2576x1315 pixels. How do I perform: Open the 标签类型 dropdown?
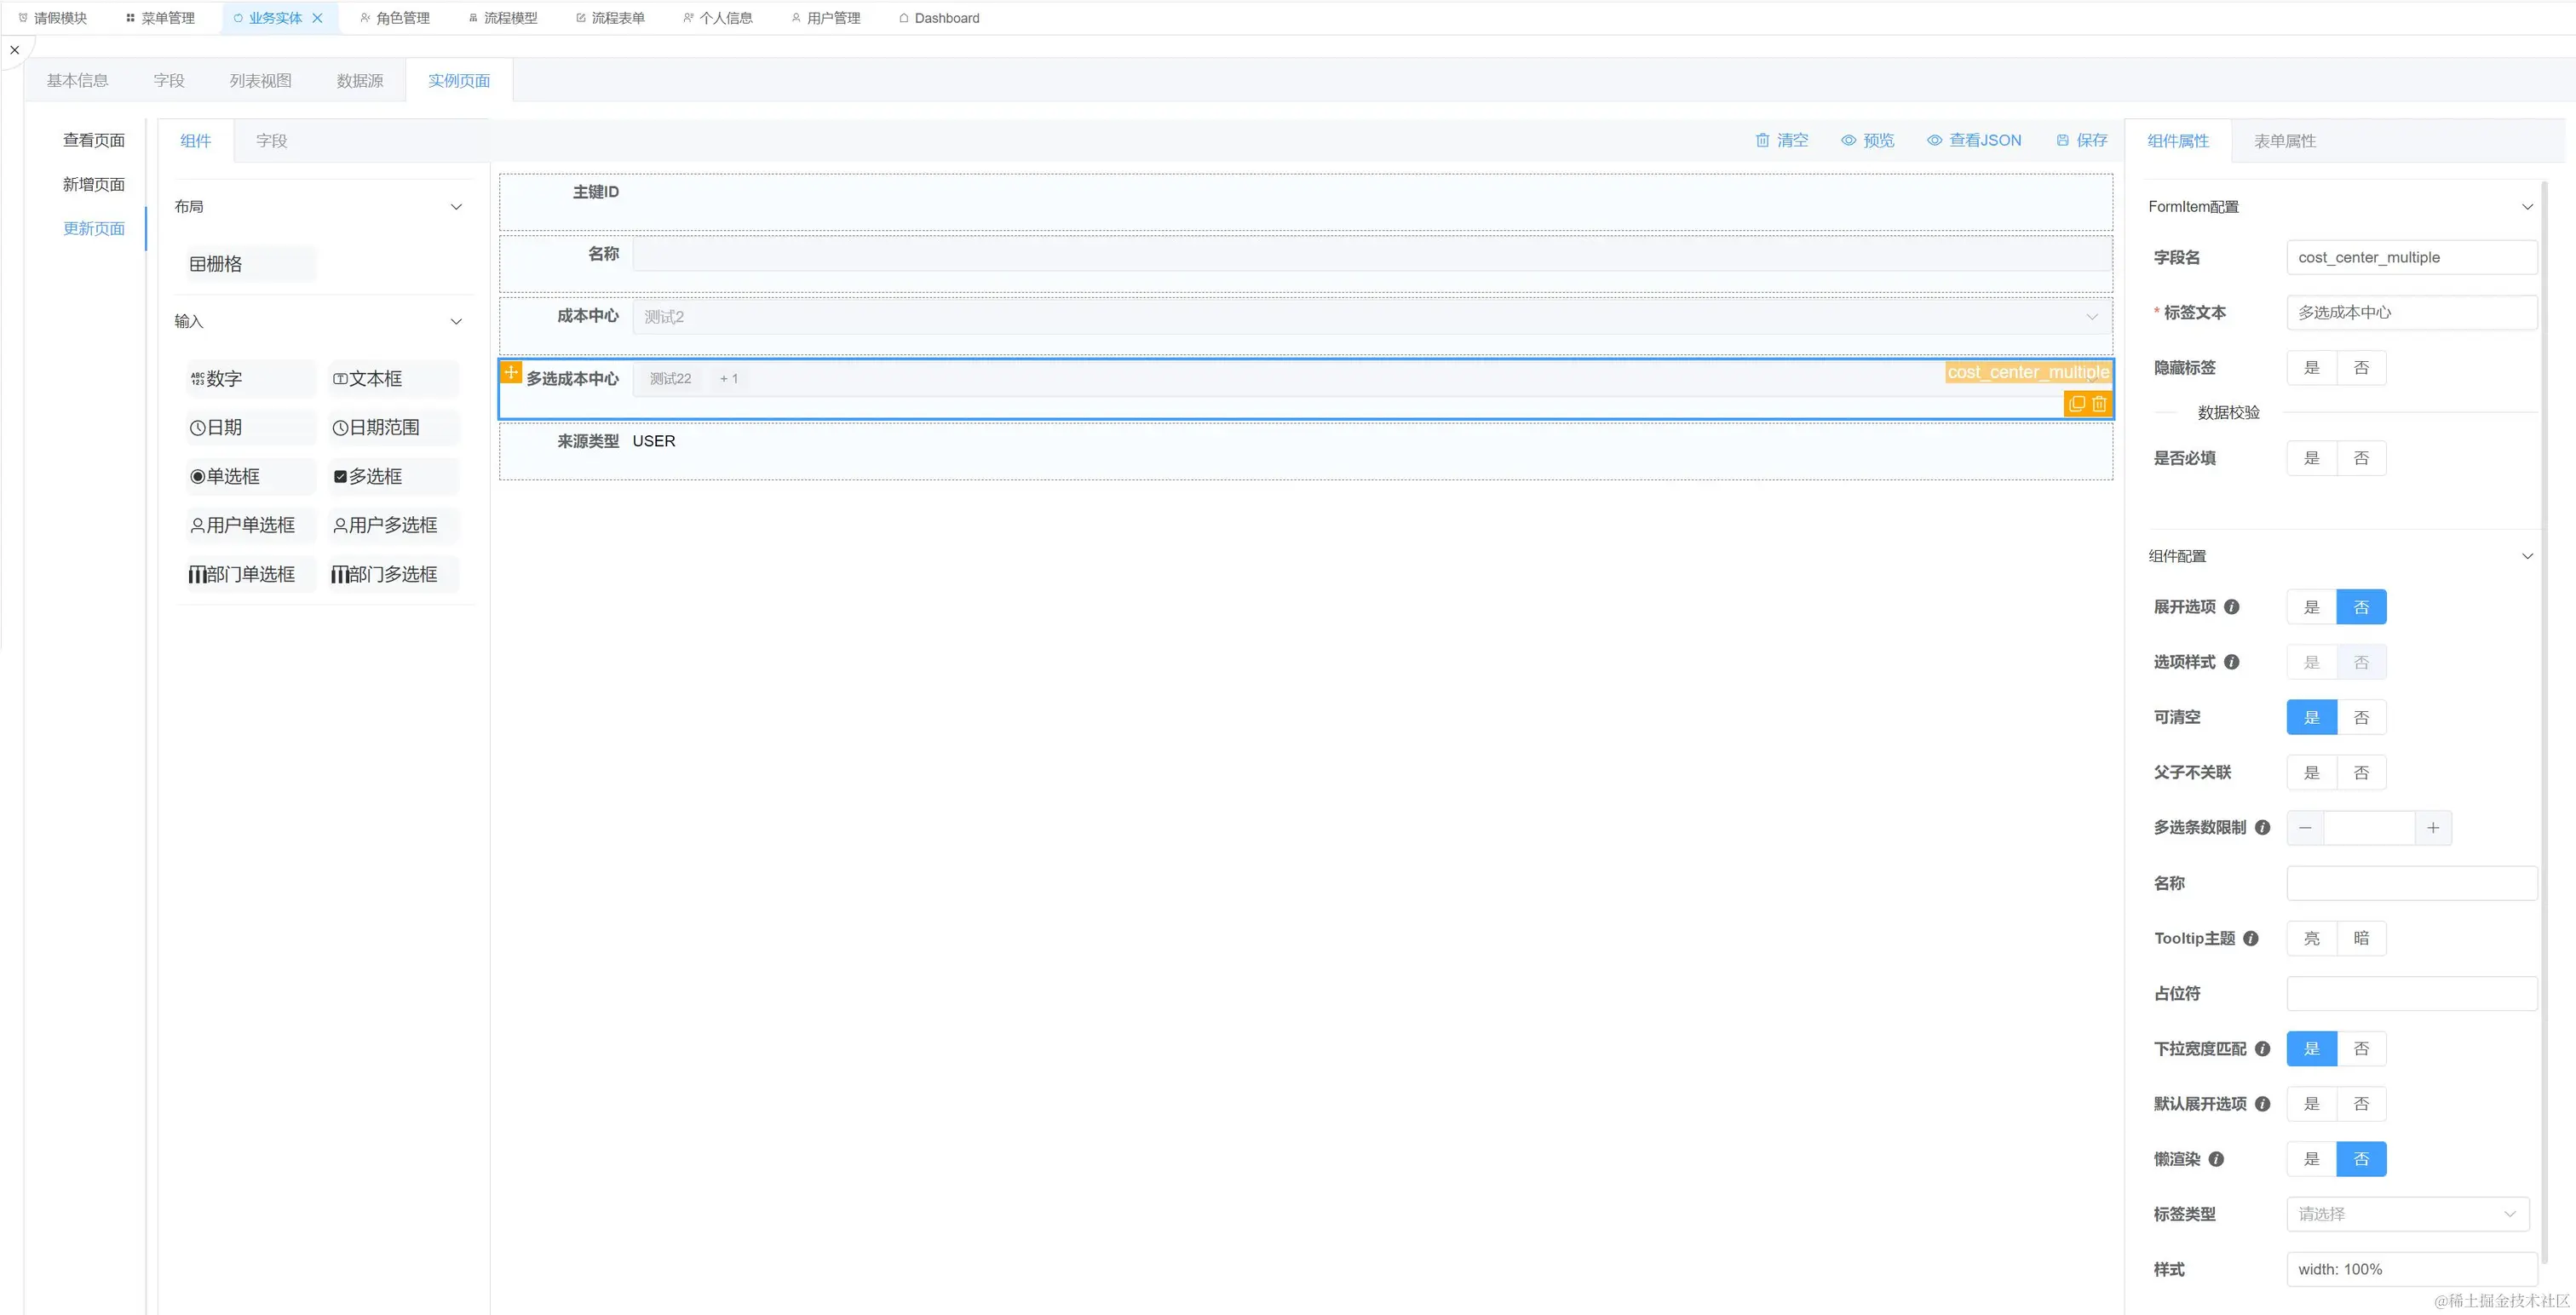pos(2407,1214)
